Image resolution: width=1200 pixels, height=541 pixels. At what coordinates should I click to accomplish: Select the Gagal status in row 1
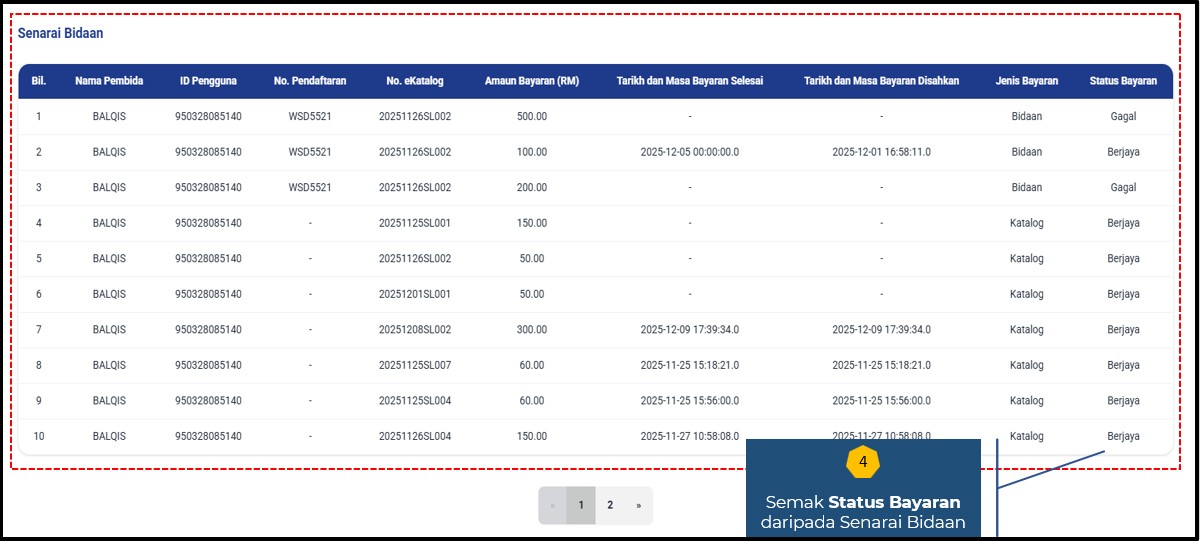(1123, 117)
